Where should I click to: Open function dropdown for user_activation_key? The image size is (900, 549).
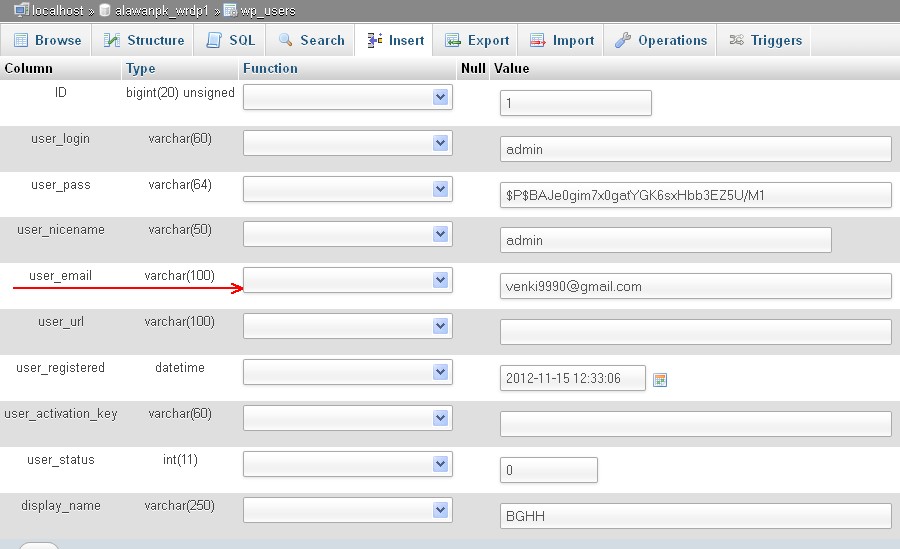[x=348, y=418]
